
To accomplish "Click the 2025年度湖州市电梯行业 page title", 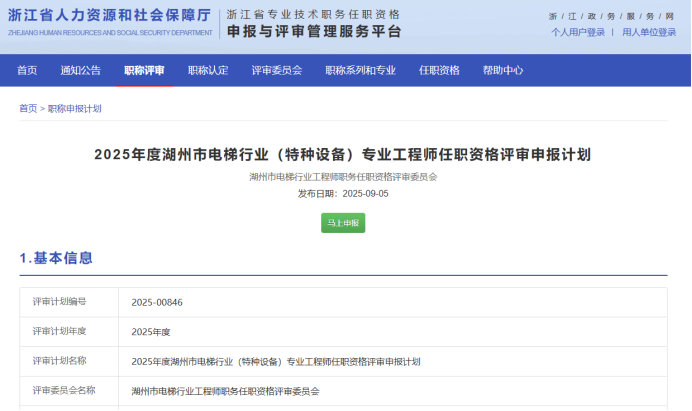I will [343, 154].
